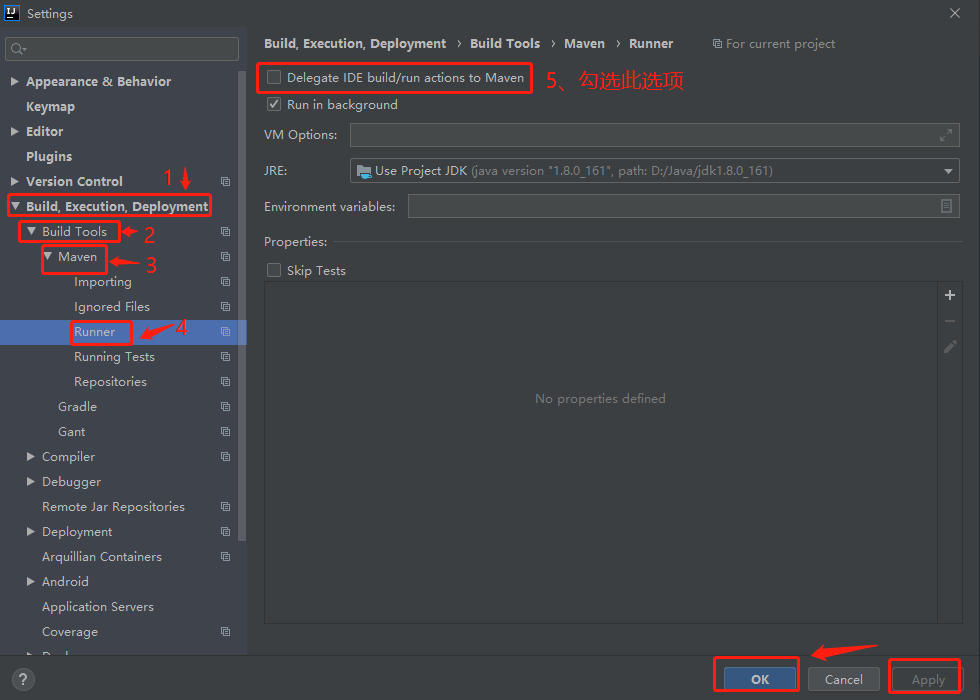
Task: Click the Apply button
Action: [x=928, y=679]
